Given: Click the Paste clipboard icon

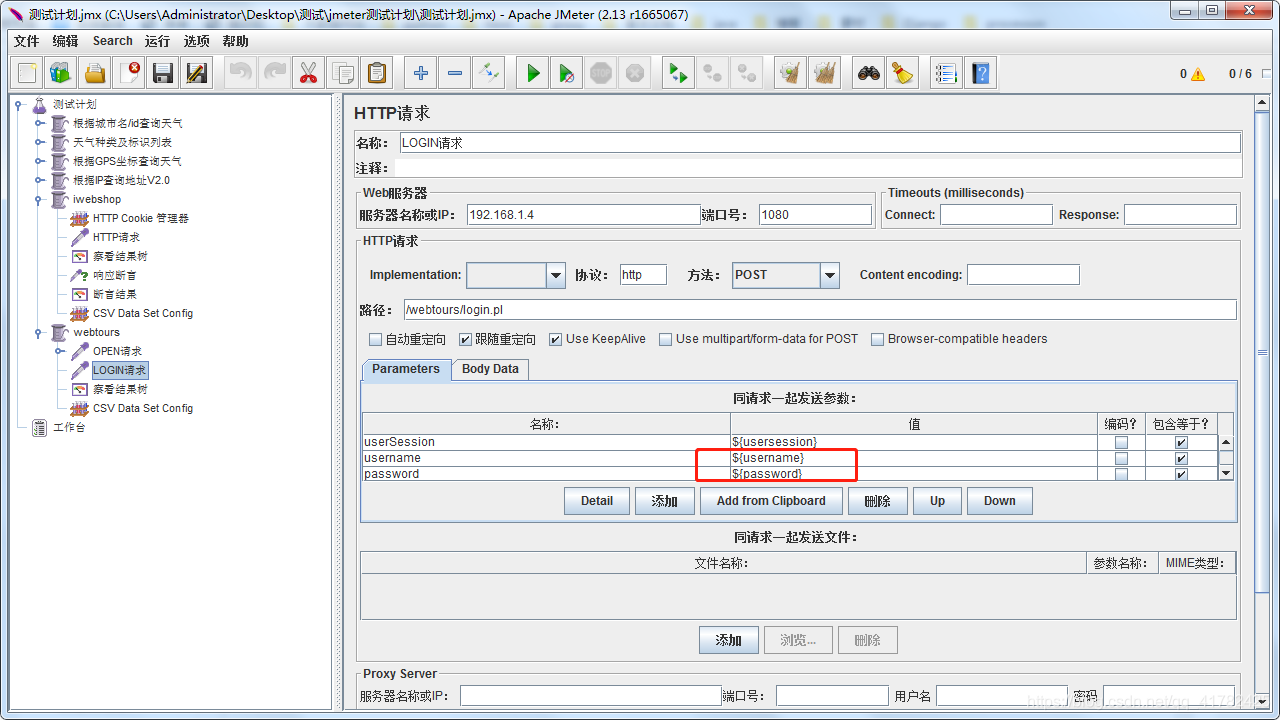Looking at the screenshot, I should tap(377, 73).
